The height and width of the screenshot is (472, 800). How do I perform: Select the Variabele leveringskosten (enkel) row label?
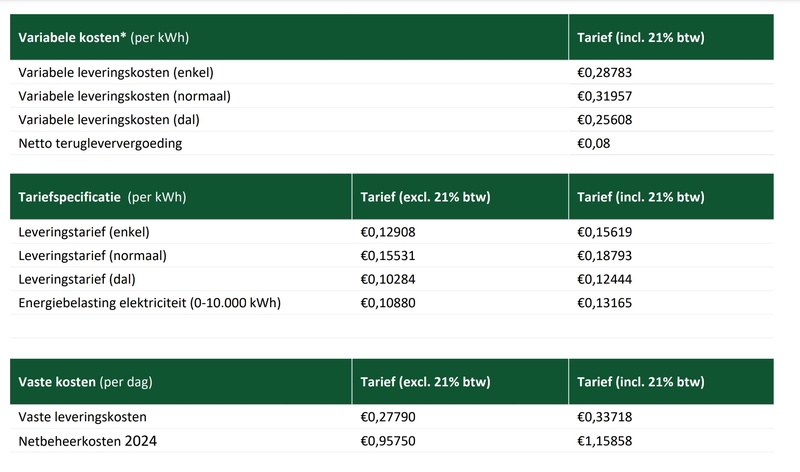(116, 73)
